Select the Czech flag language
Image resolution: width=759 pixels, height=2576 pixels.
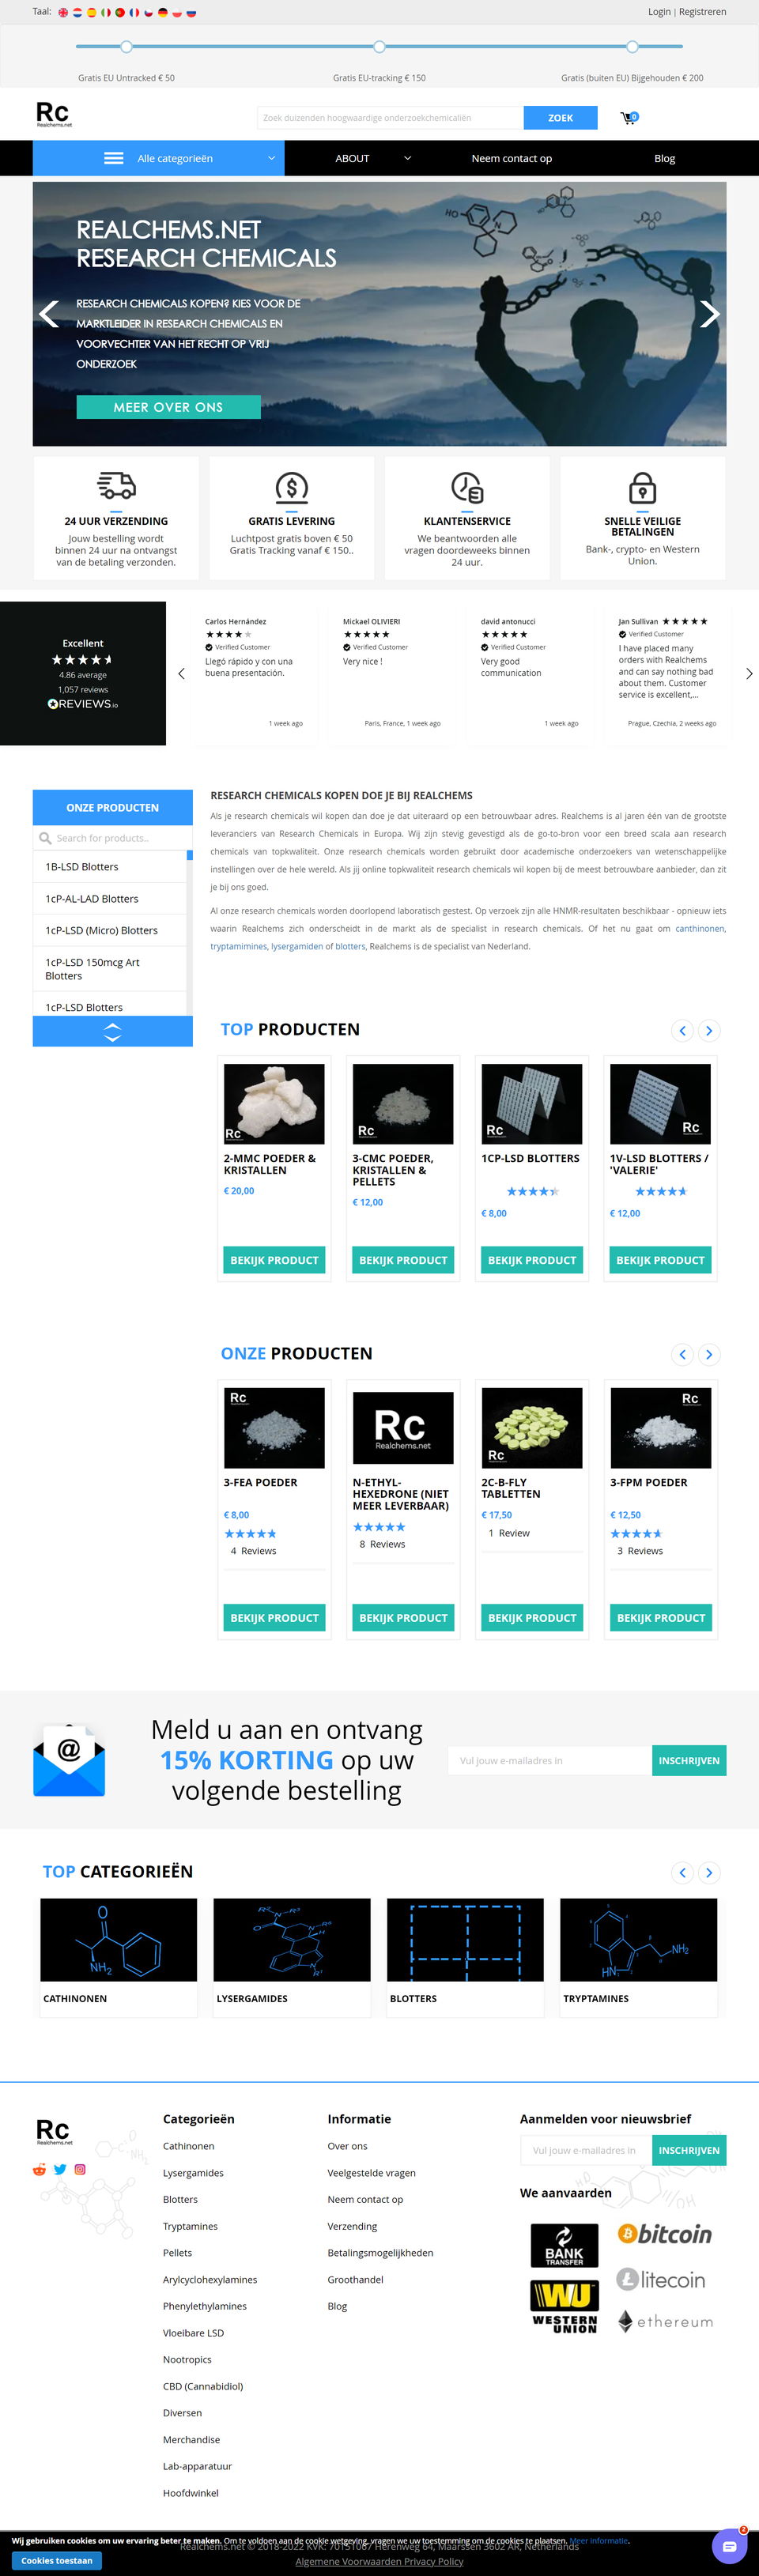pos(148,13)
